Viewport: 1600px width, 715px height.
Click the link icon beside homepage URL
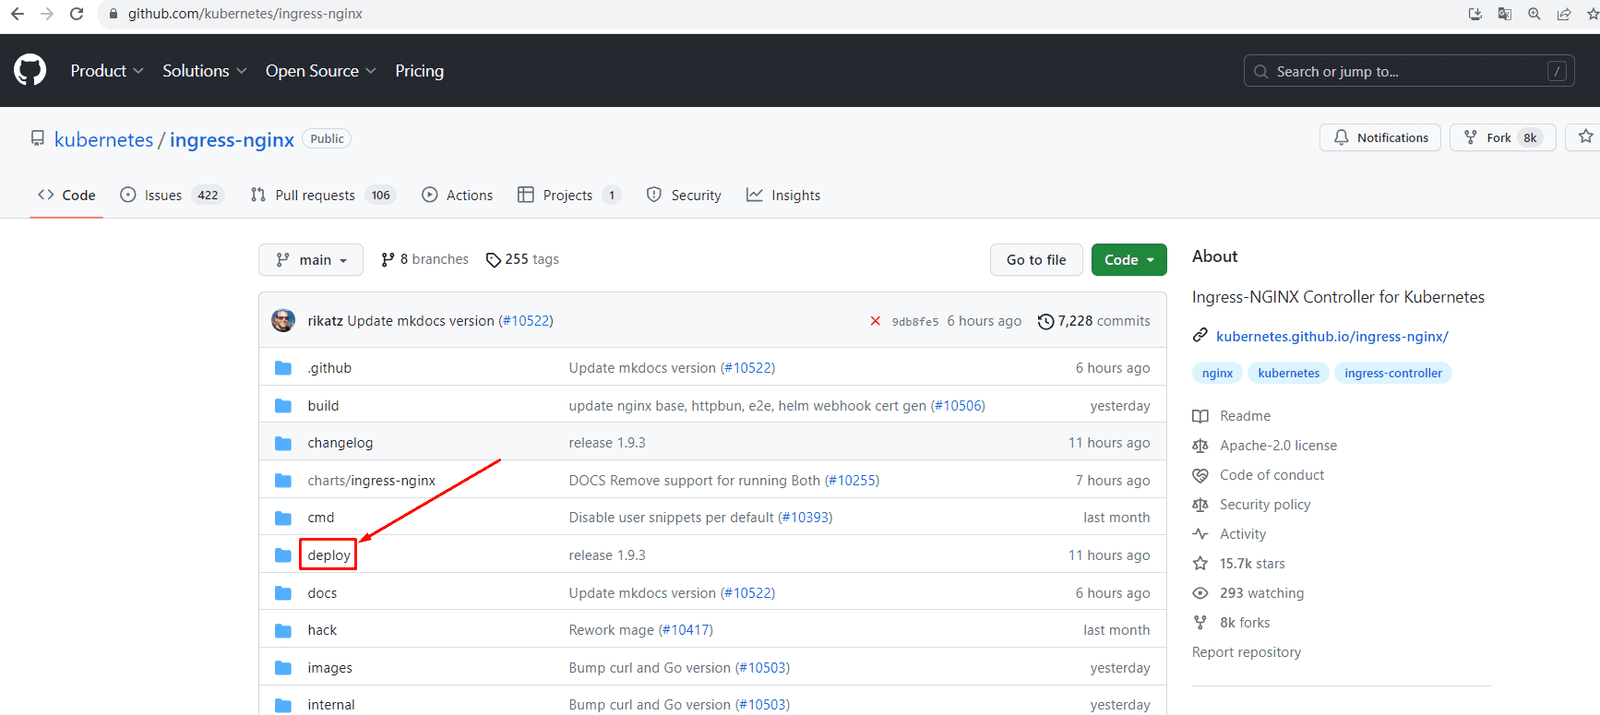(x=1200, y=336)
